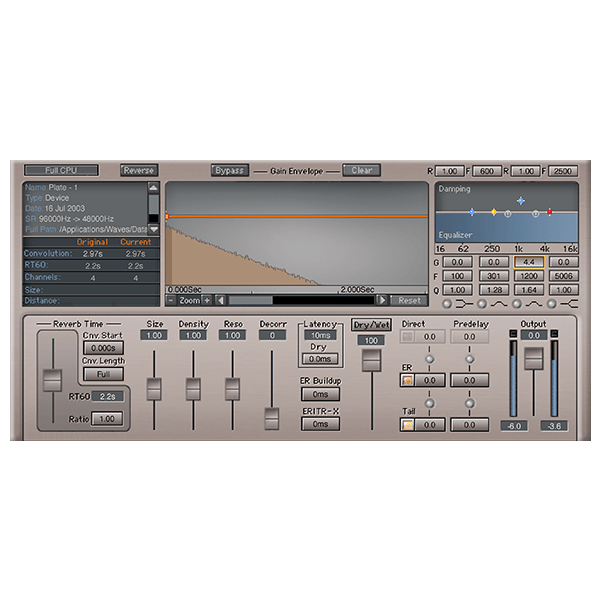Click the orange gain envelope start point
This screenshot has width=600, height=600.
click(167, 217)
